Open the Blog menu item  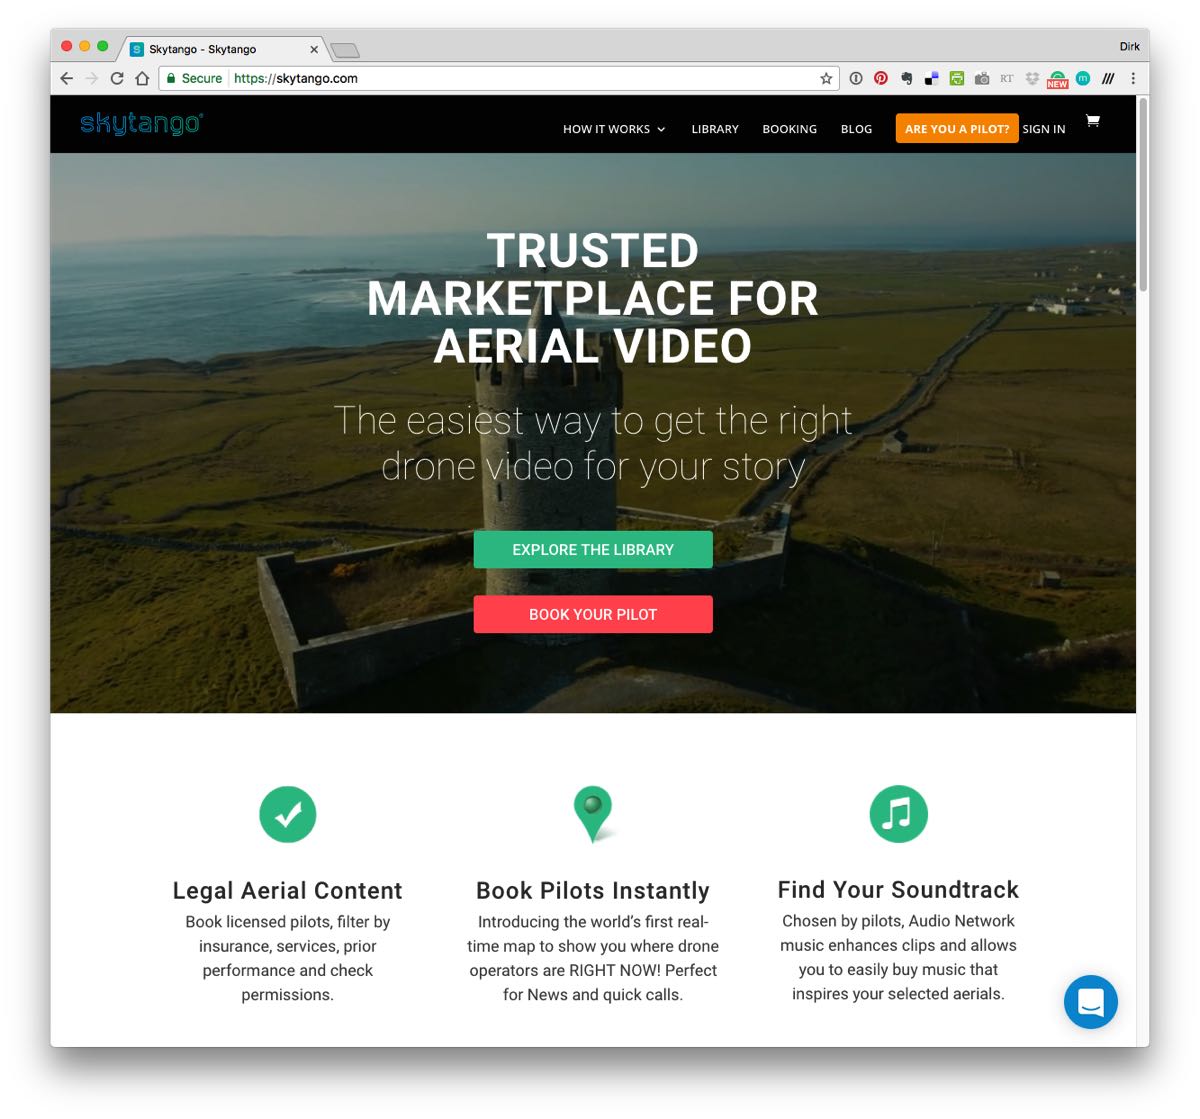tap(856, 129)
